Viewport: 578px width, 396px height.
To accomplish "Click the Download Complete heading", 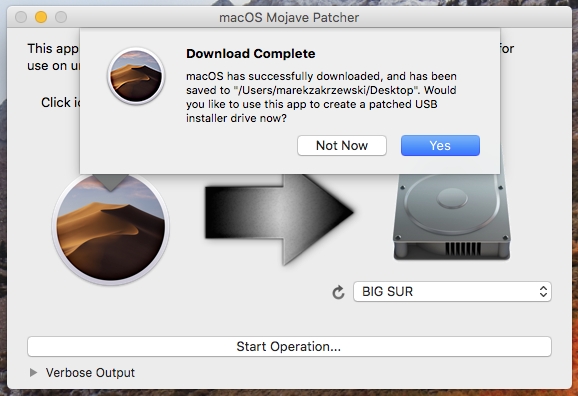I will [251, 54].
